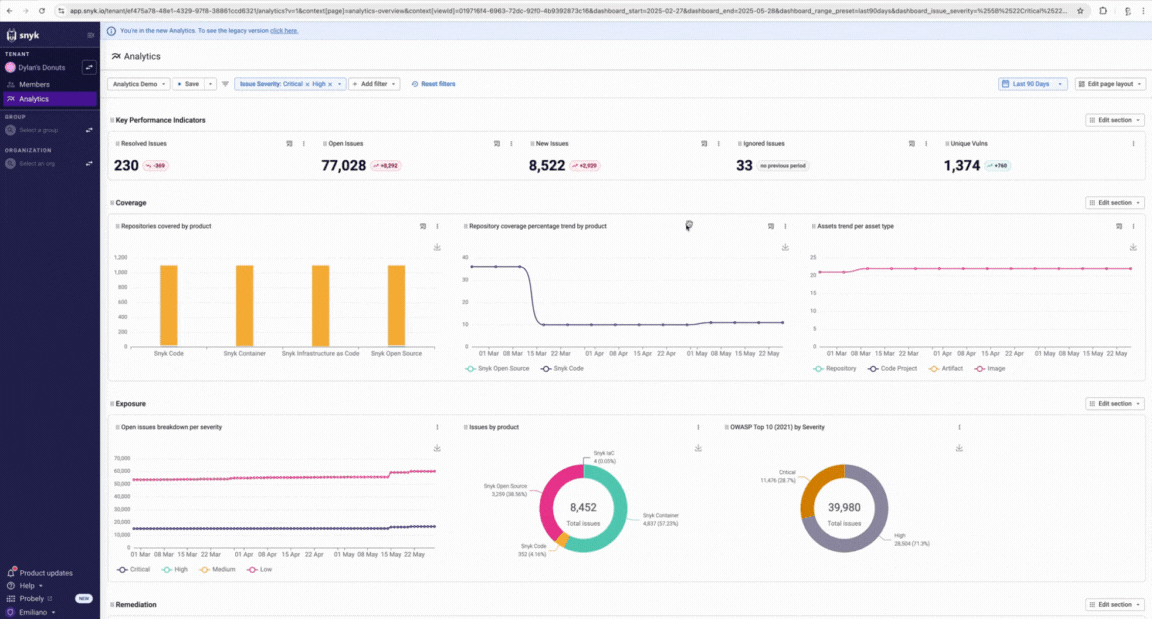Toggle Snyk Code series in coverage legend
1152x619 pixels.
[x=563, y=369]
